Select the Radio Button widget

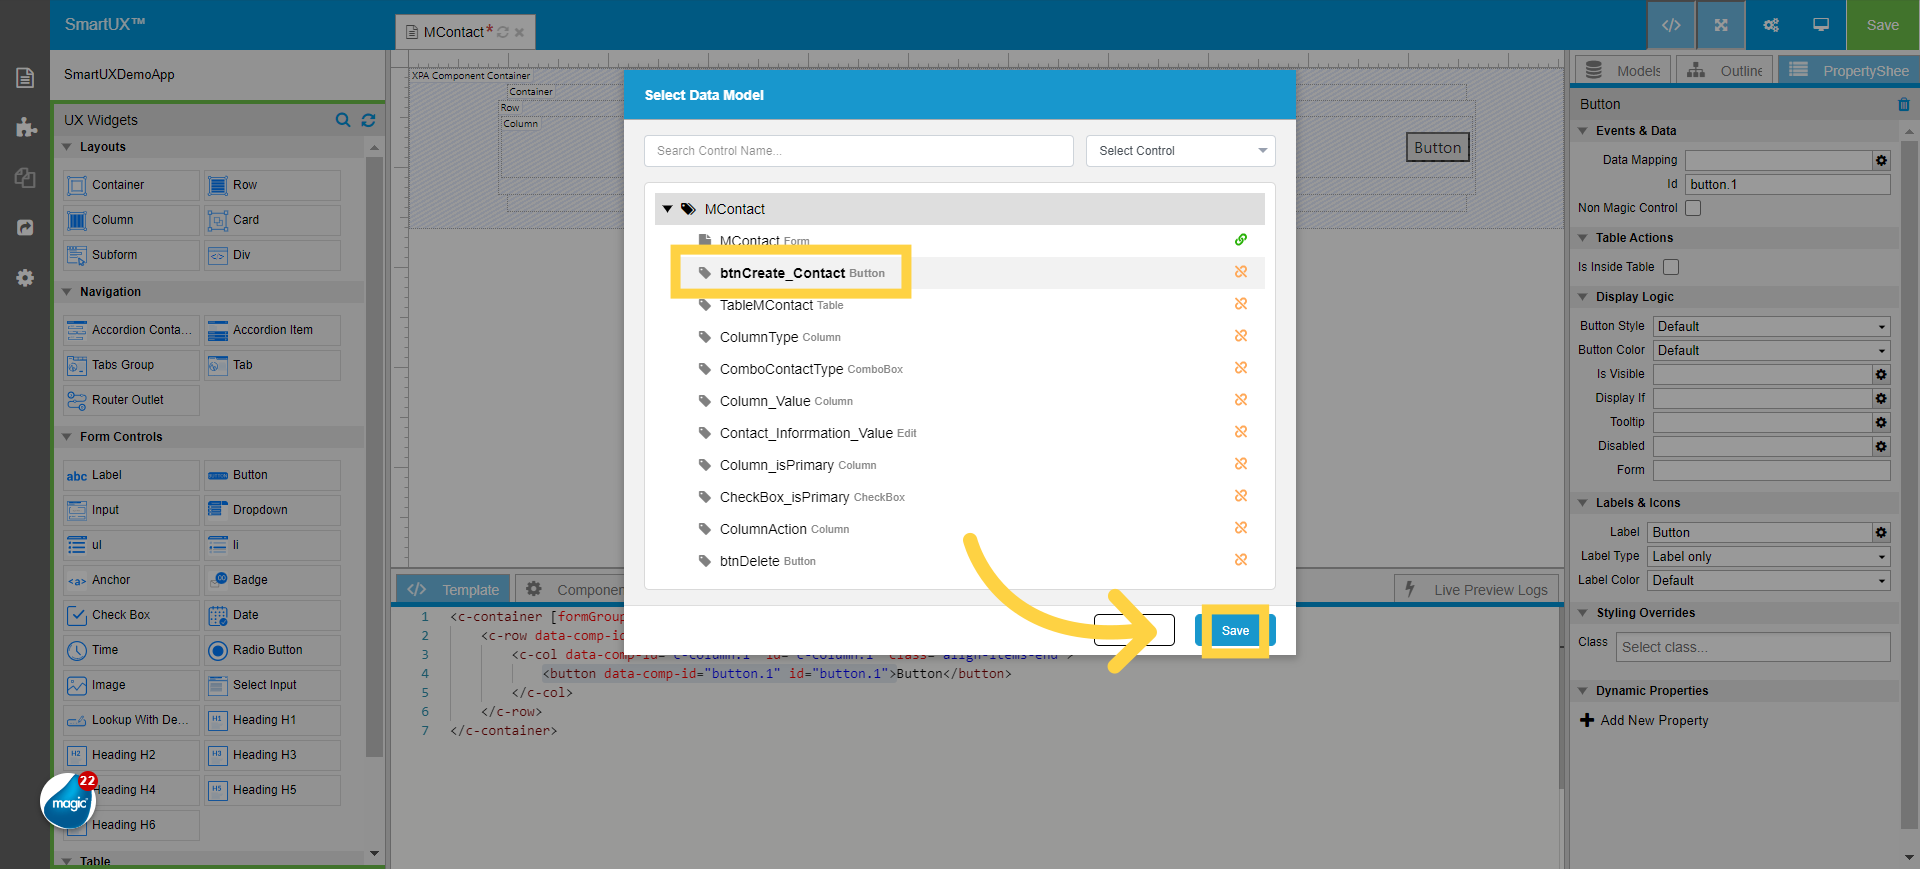point(272,650)
